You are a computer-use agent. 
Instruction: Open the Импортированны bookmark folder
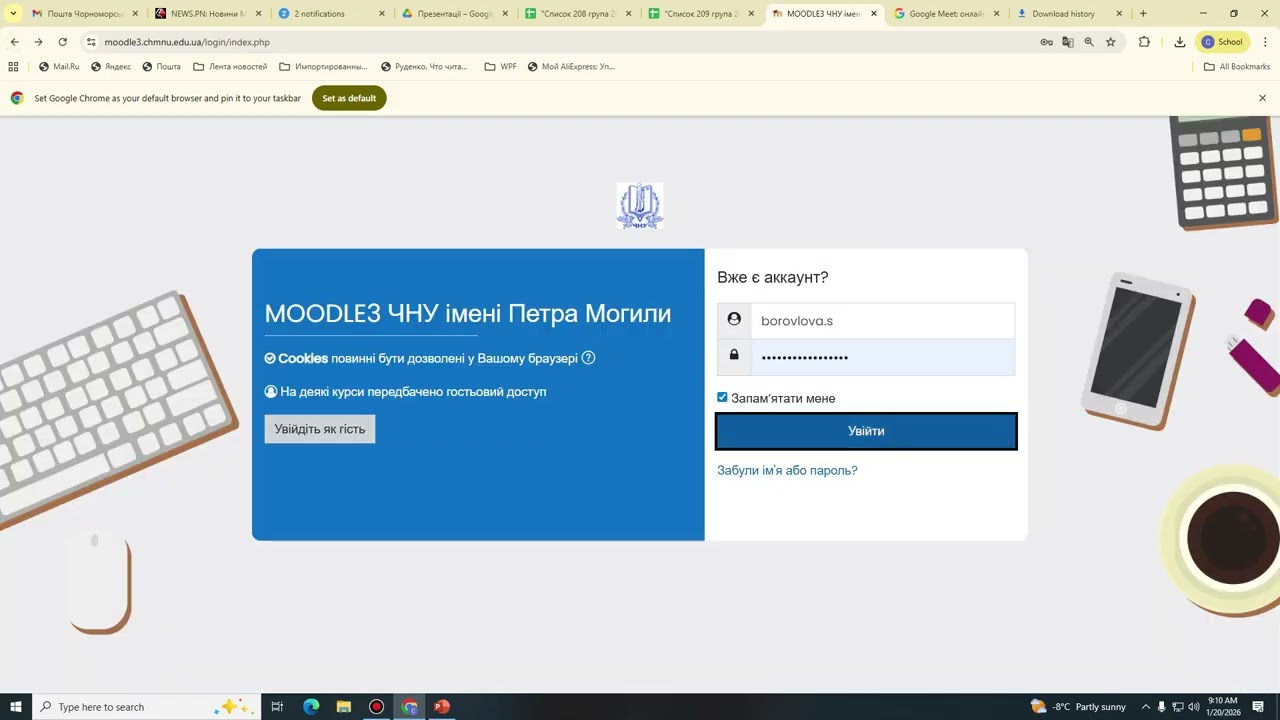click(323, 67)
